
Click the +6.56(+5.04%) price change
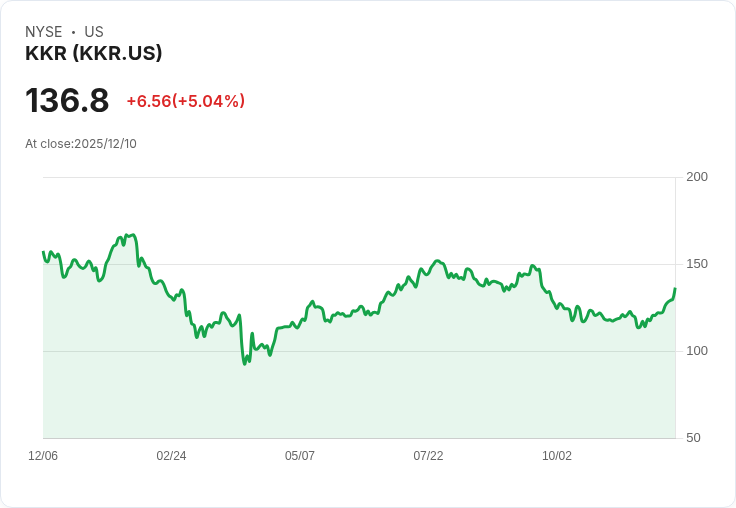(185, 101)
